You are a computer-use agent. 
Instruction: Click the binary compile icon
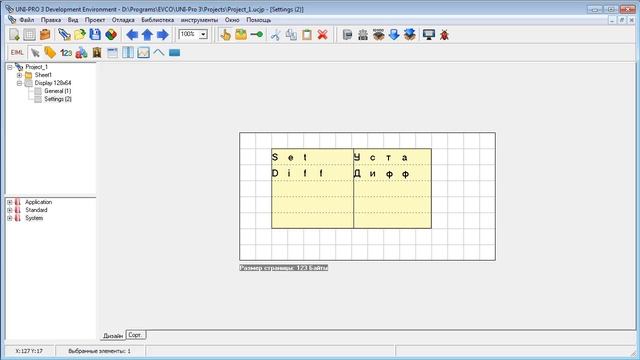coord(363,35)
